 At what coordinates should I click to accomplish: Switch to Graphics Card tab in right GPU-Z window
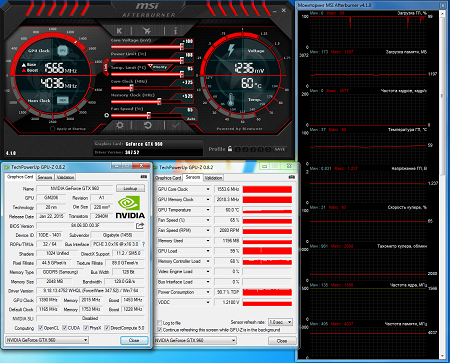click(168, 178)
